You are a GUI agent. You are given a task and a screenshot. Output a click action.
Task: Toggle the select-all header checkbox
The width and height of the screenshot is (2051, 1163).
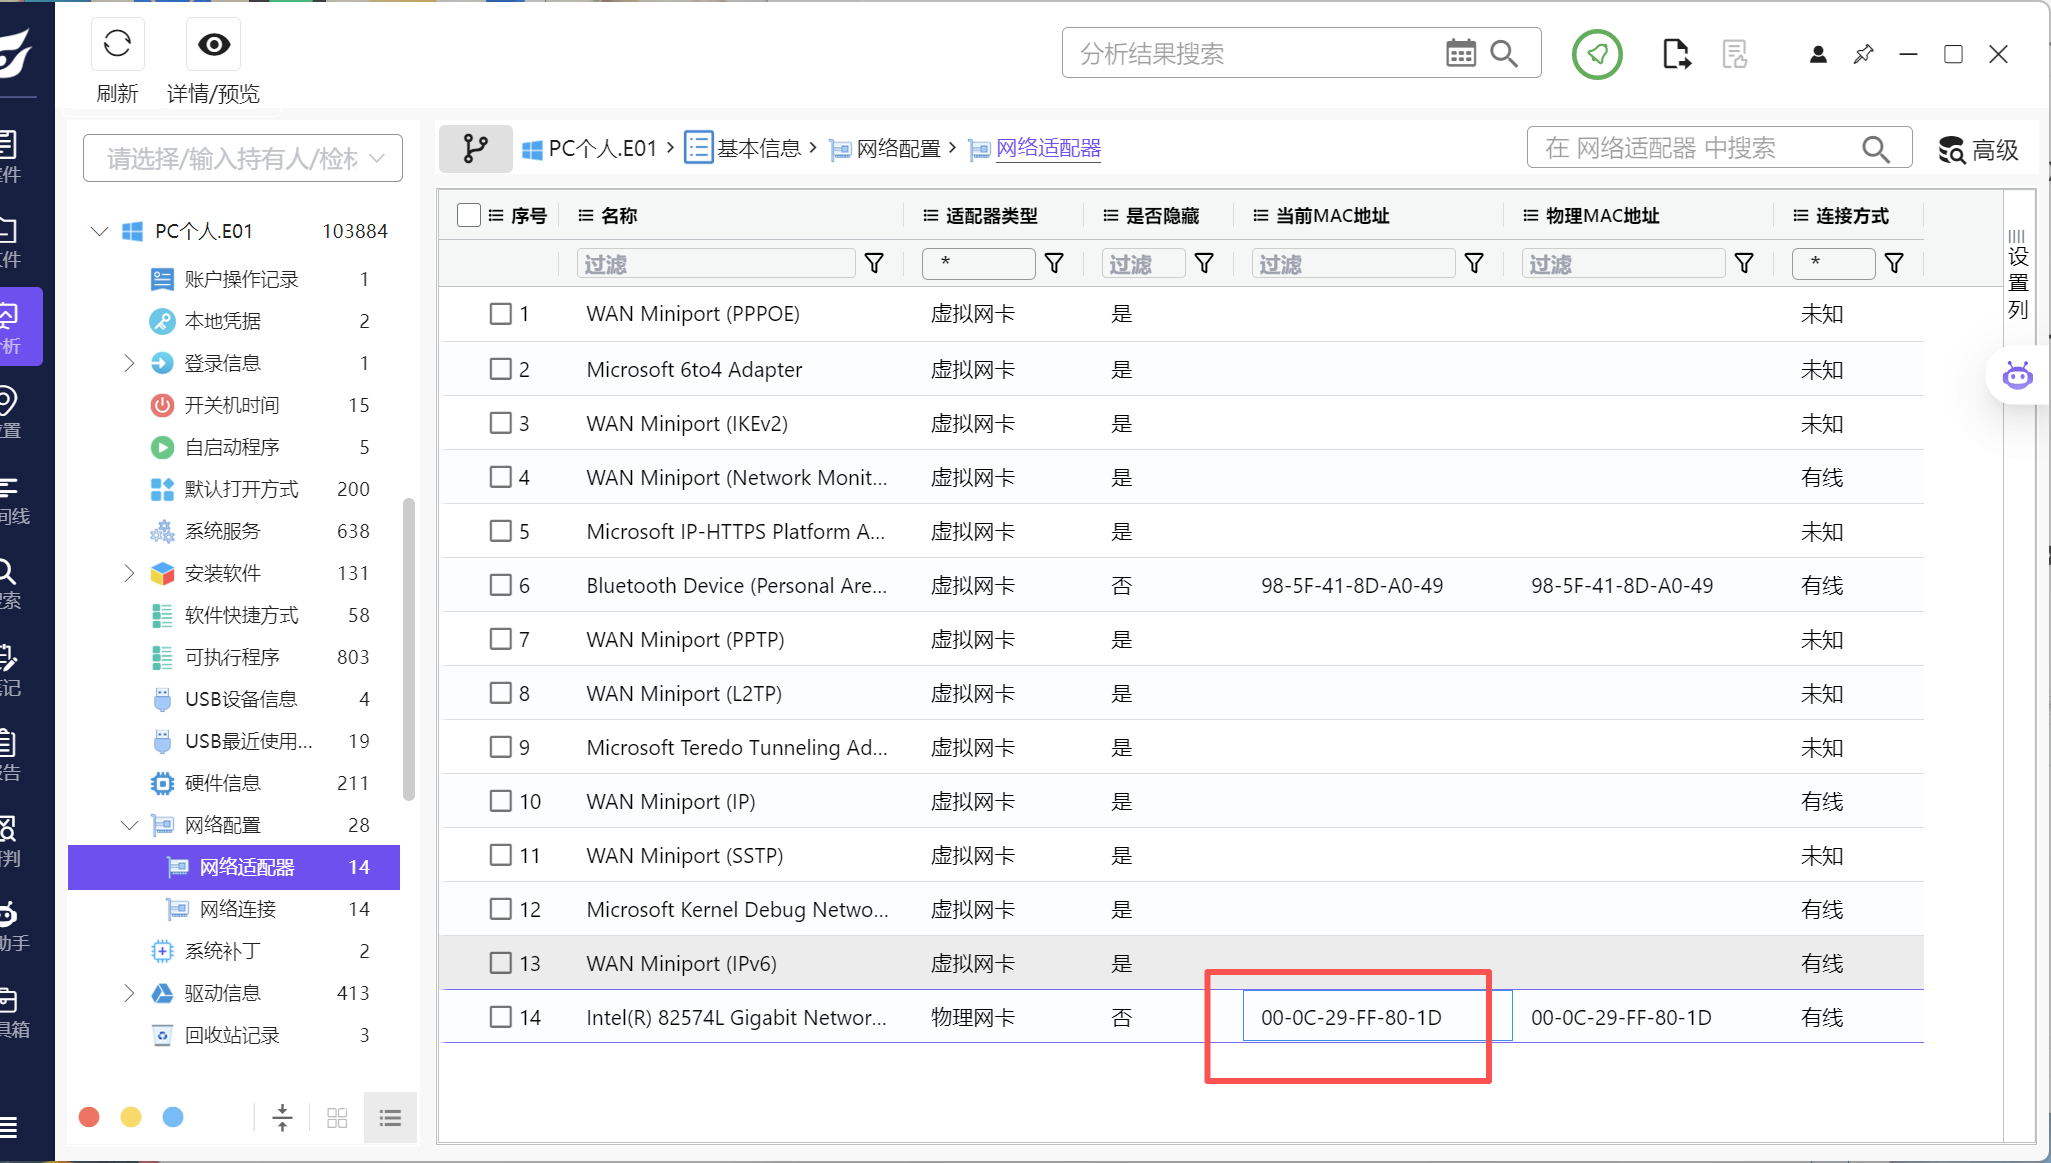(x=468, y=215)
